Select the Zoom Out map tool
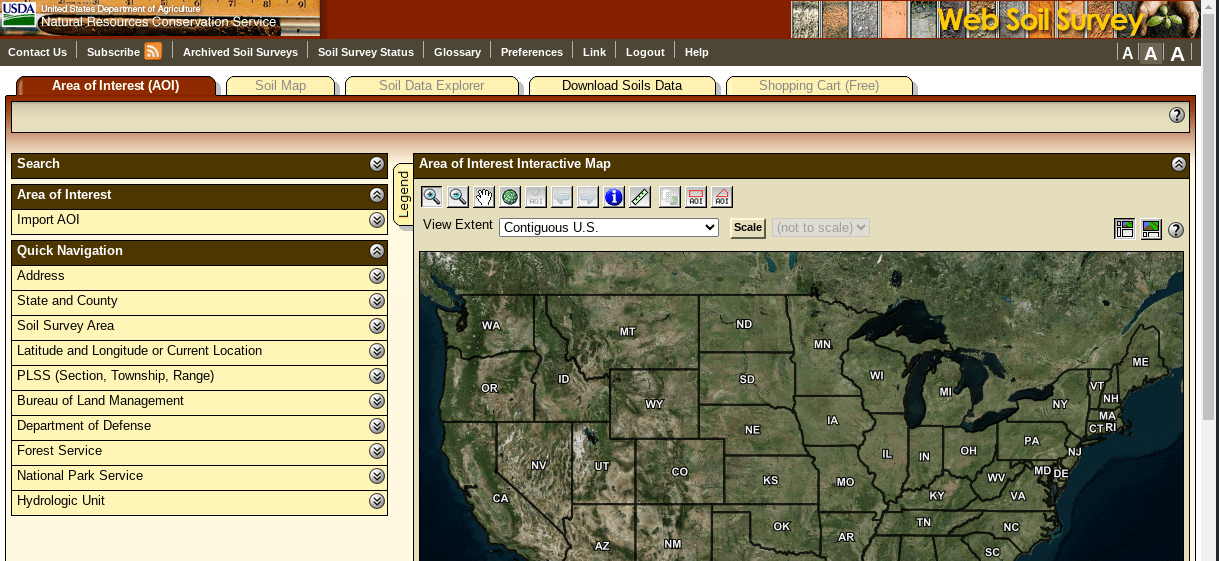1219x561 pixels. click(458, 197)
